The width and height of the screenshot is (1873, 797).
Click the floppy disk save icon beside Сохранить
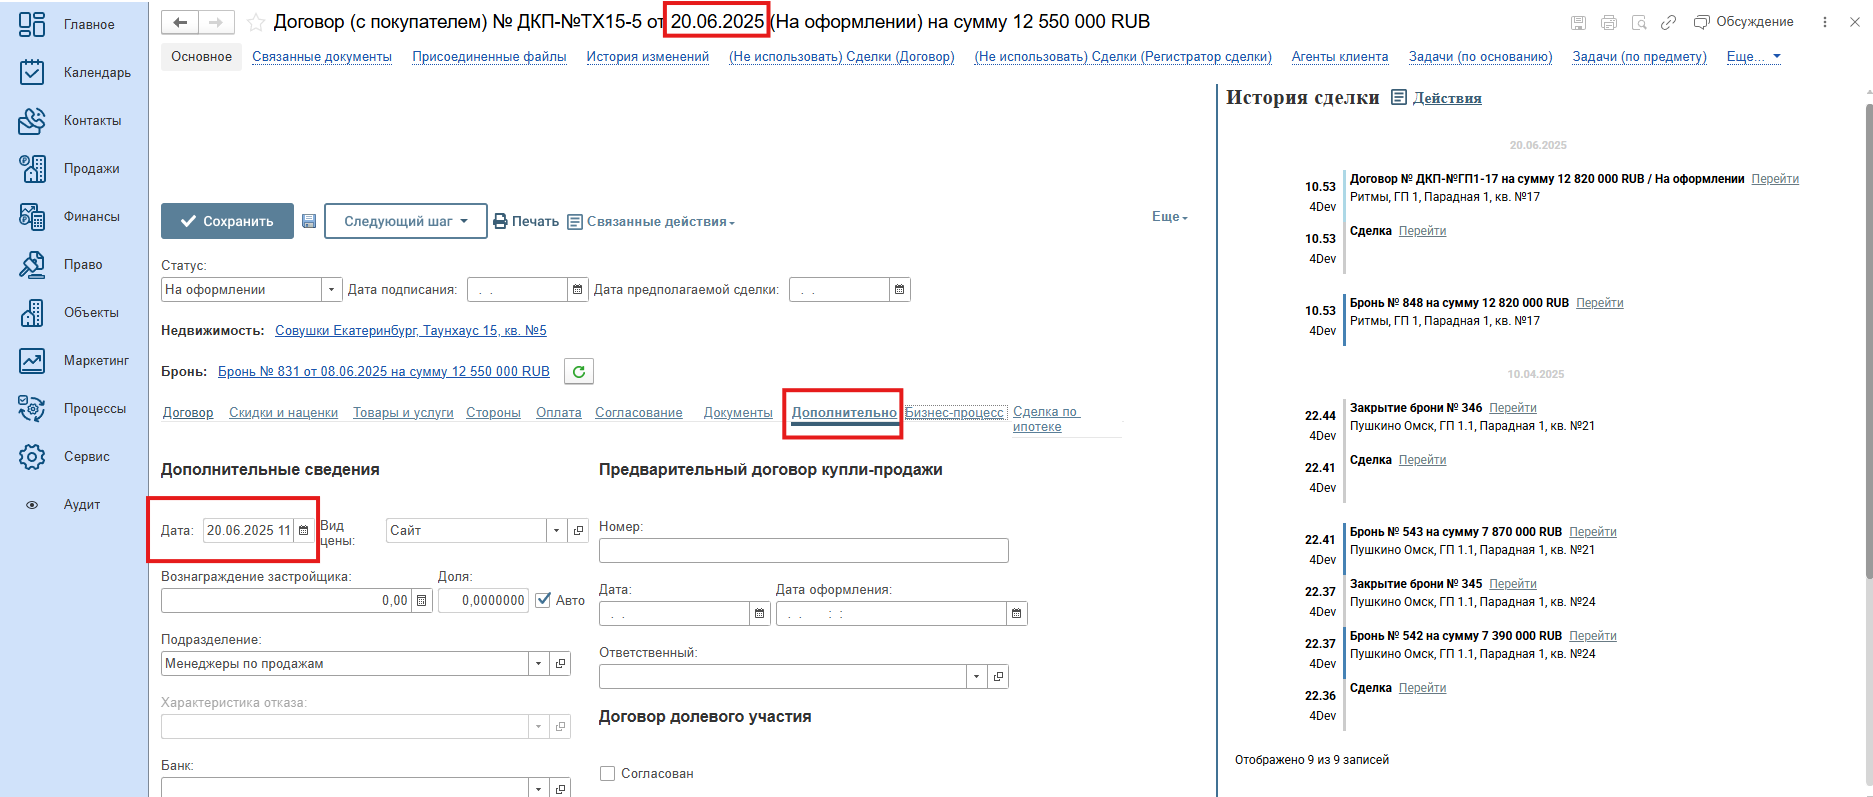pos(309,221)
